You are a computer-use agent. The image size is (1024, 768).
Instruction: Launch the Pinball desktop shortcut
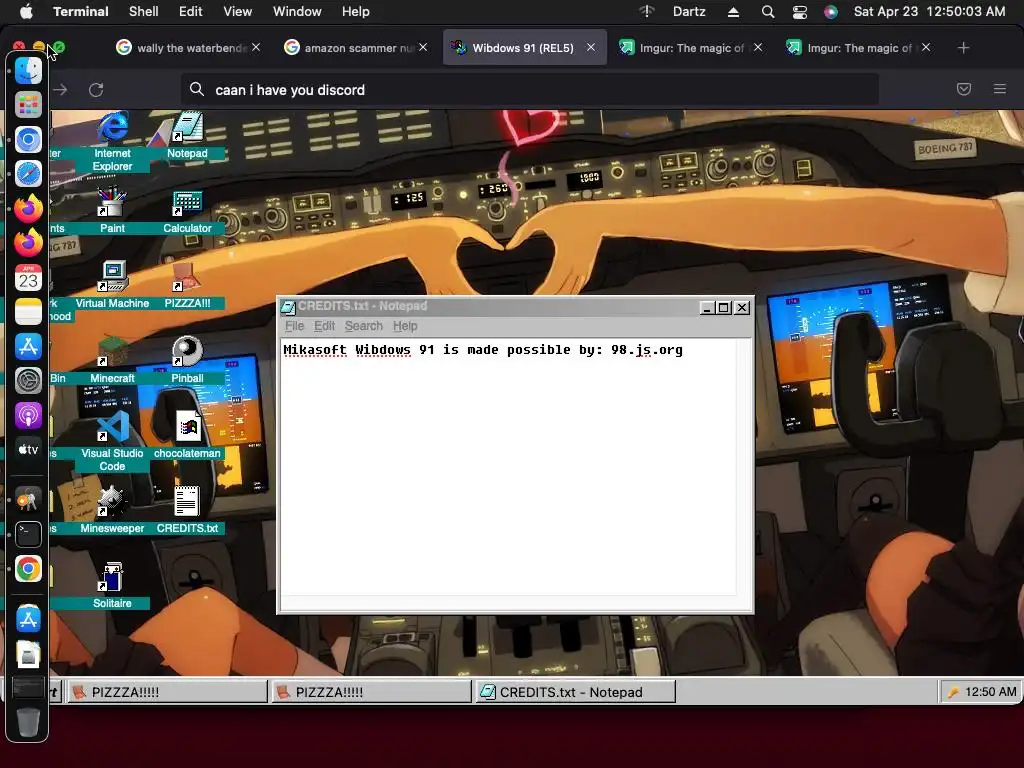click(187, 360)
